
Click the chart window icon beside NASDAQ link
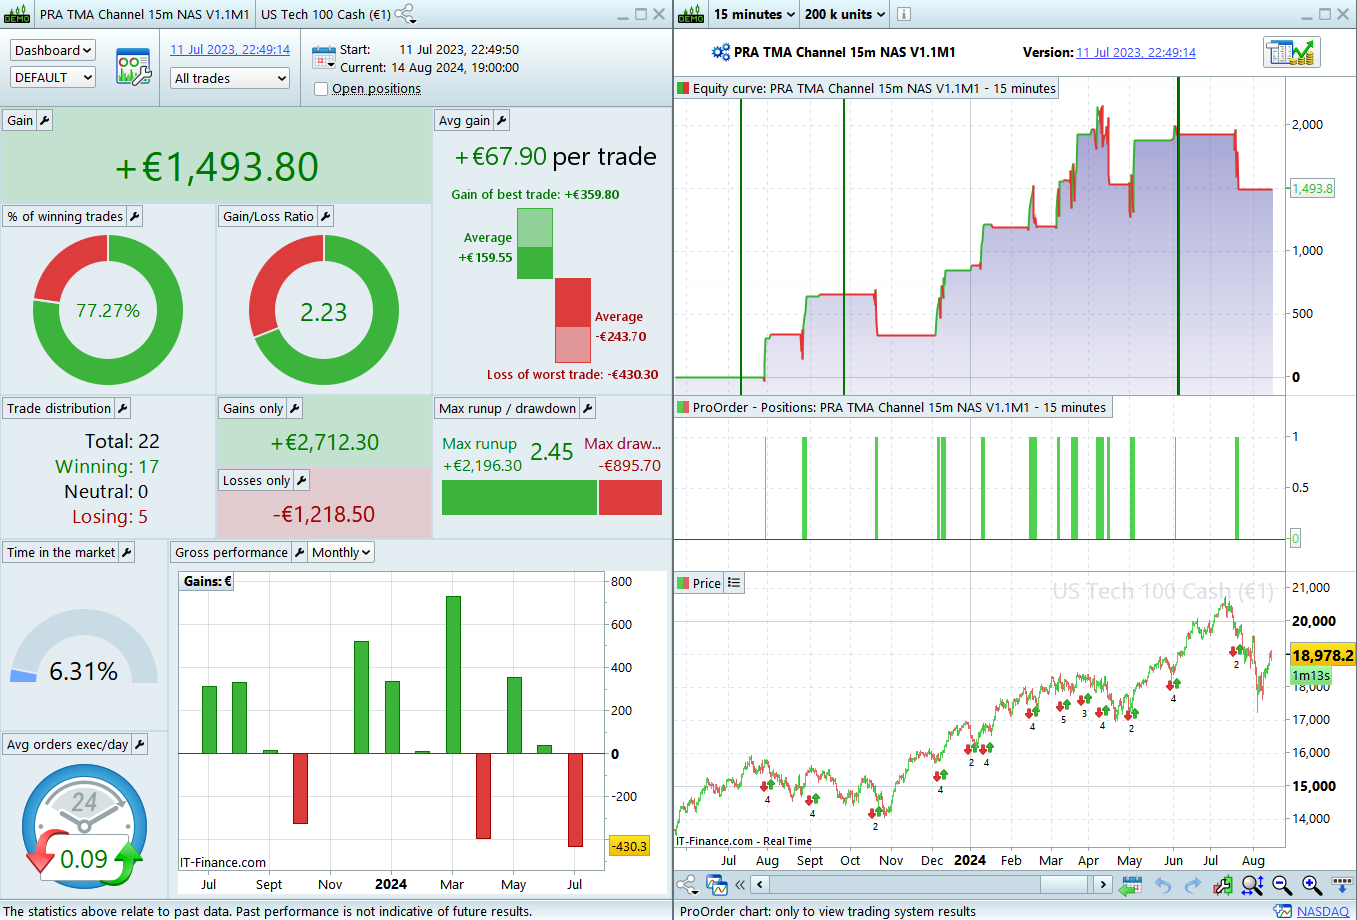(1282, 911)
